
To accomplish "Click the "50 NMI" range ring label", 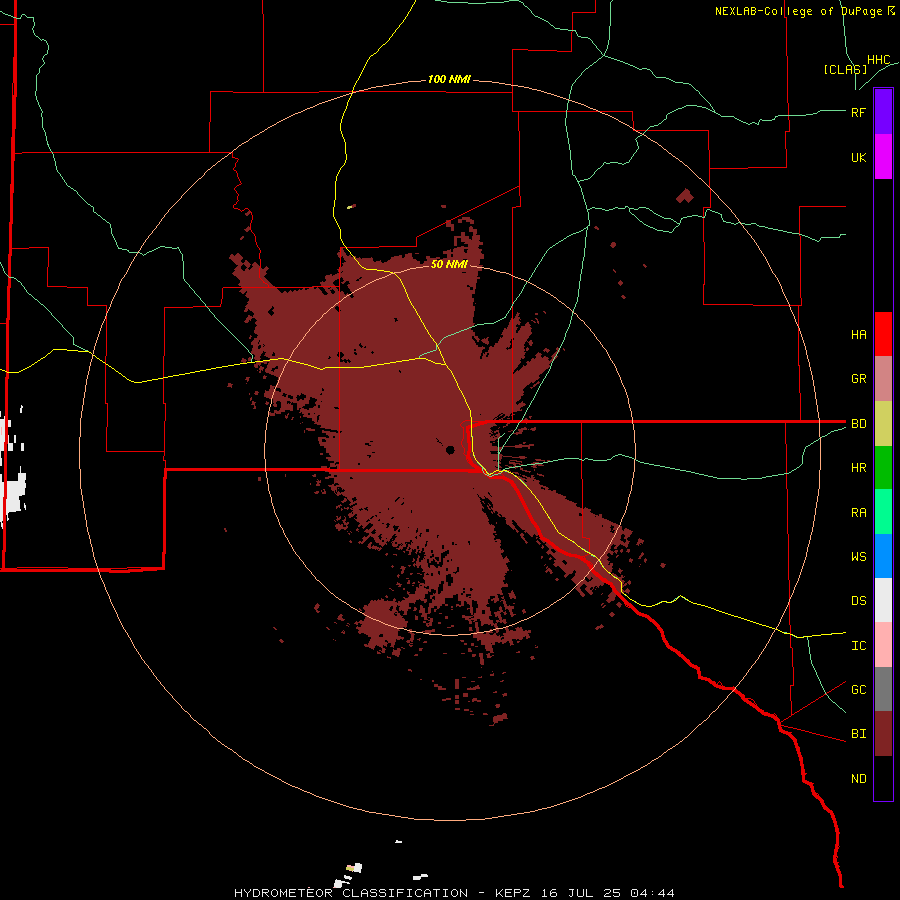I will (449, 264).
